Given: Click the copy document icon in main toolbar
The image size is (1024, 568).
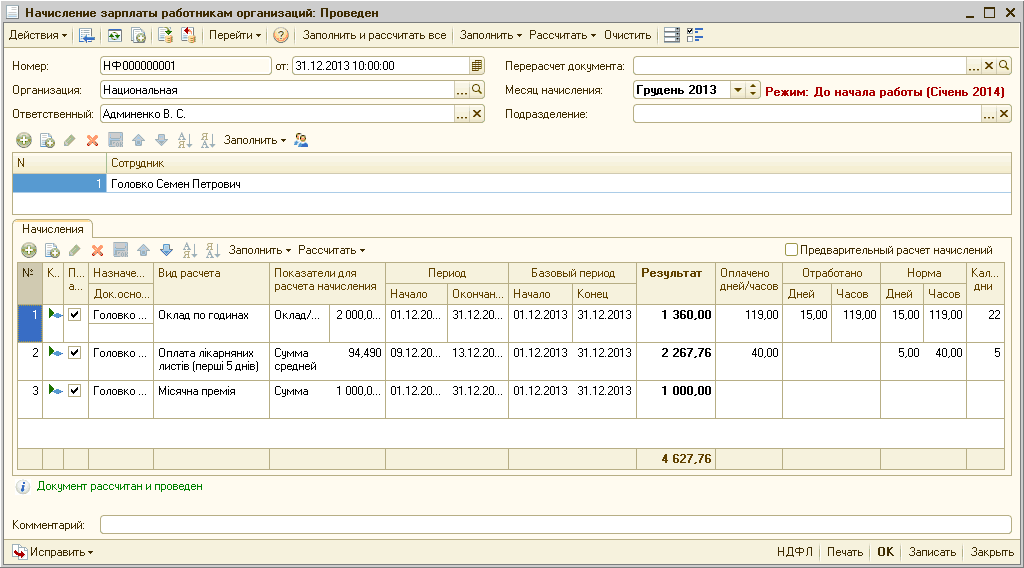Looking at the screenshot, I should (138, 35).
